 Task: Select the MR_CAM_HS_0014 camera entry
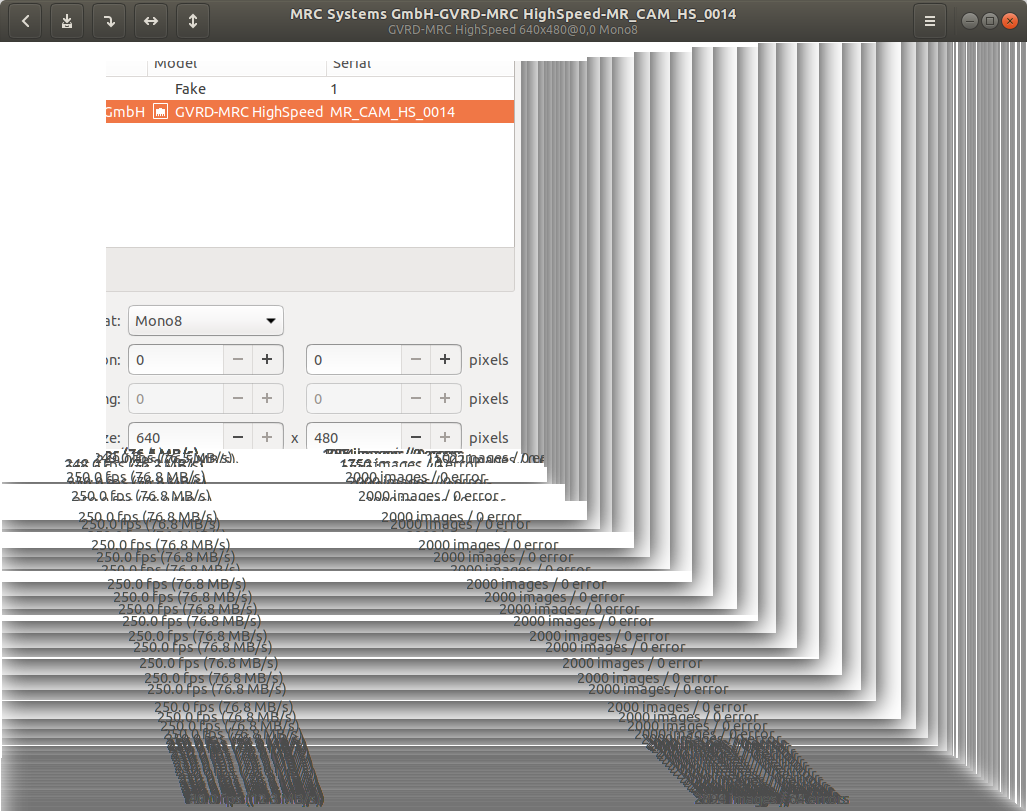tap(300, 112)
